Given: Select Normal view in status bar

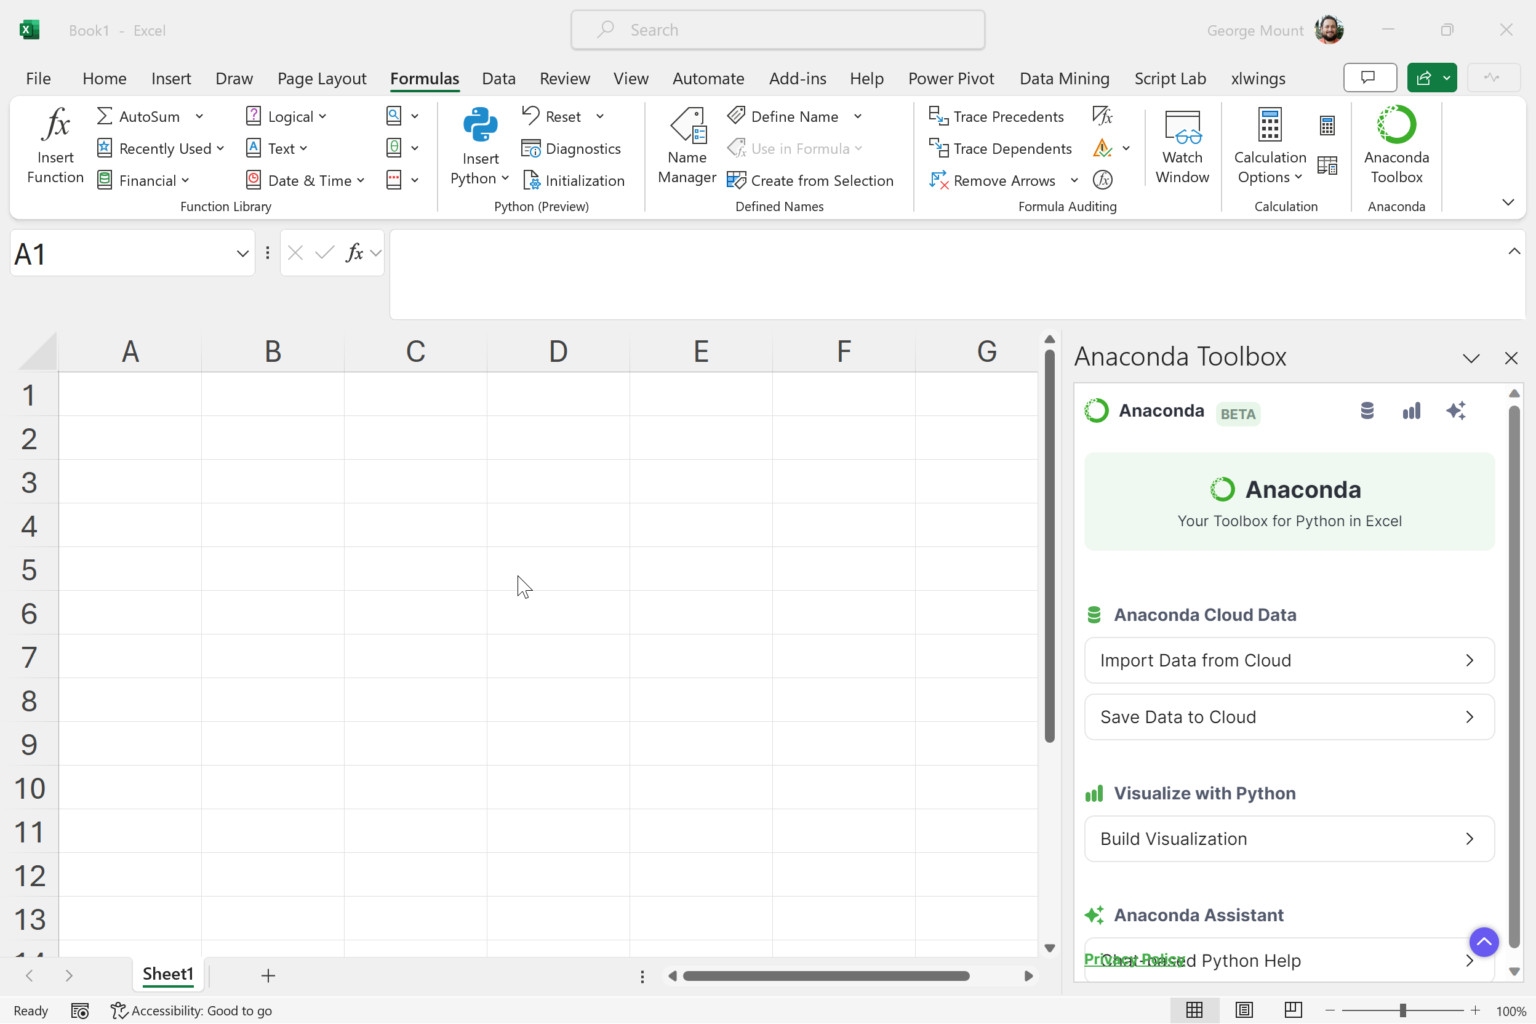Looking at the screenshot, I should click(x=1194, y=1010).
